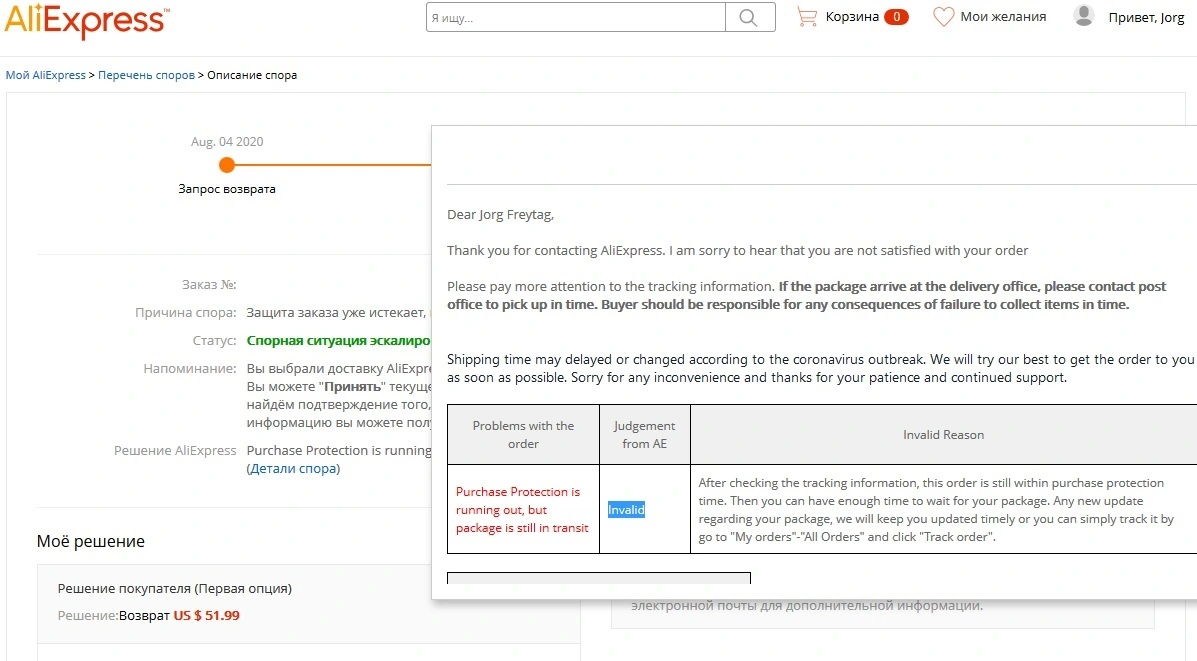Go to 'Мой AliExpress' breadcrumb
The height and width of the screenshot is (661, 1197).
[46, 75]
